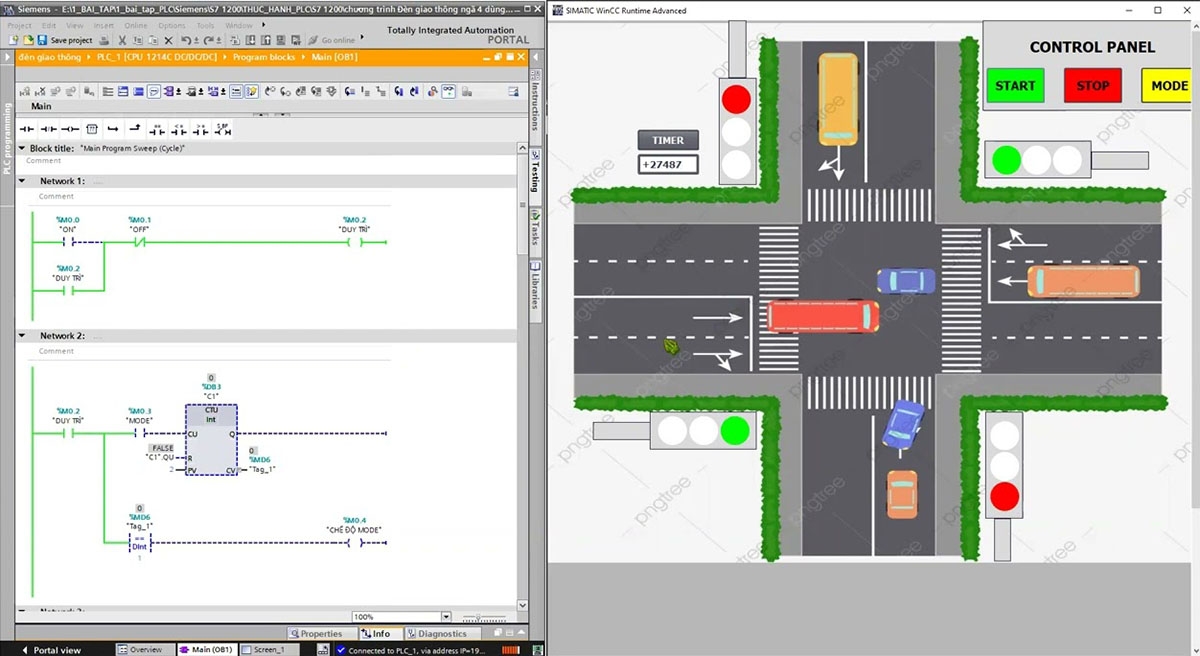Viewport: 1200px width, 656px height.
Task: Insert the equal comparison contact
Action: click(x=157, y=130)
